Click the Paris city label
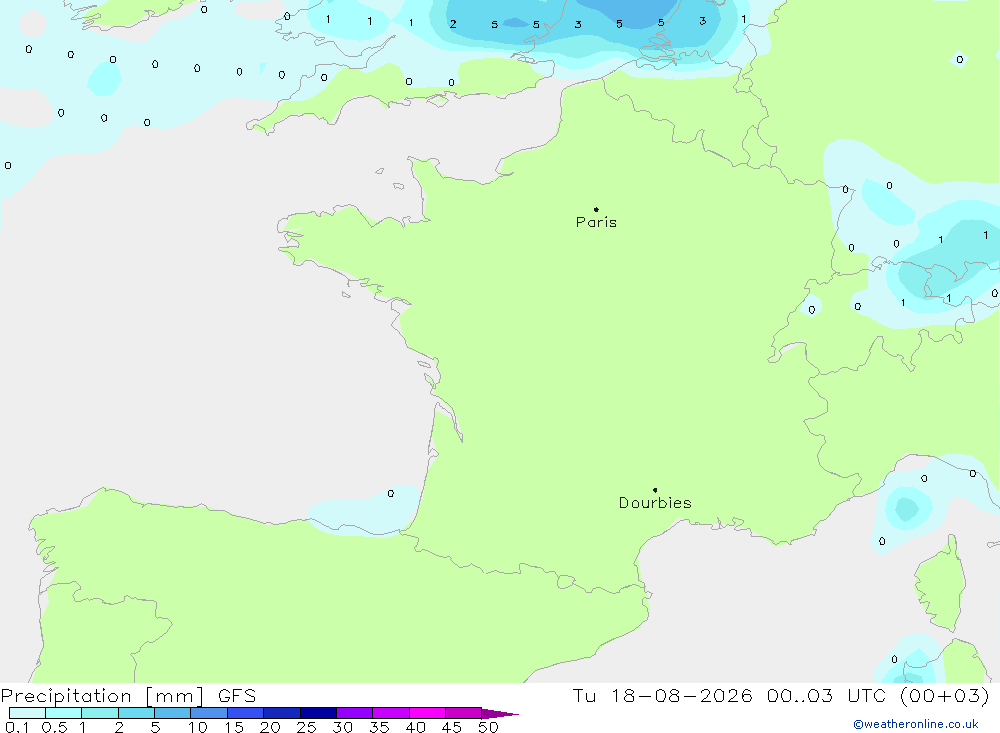The height and width of the screenshot is (733, 1000). click(596, 223)
